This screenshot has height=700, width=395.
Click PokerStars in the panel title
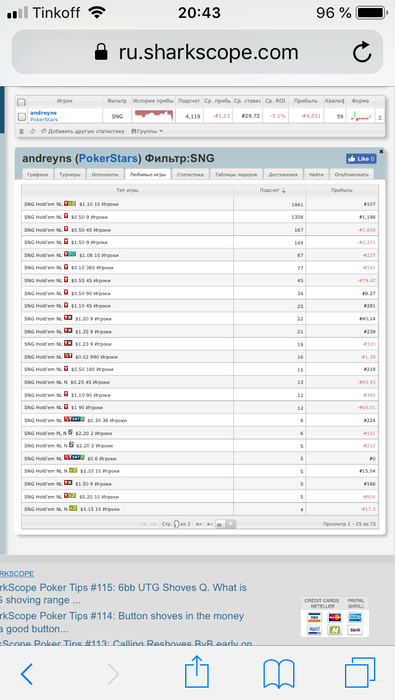coord(108,158)
